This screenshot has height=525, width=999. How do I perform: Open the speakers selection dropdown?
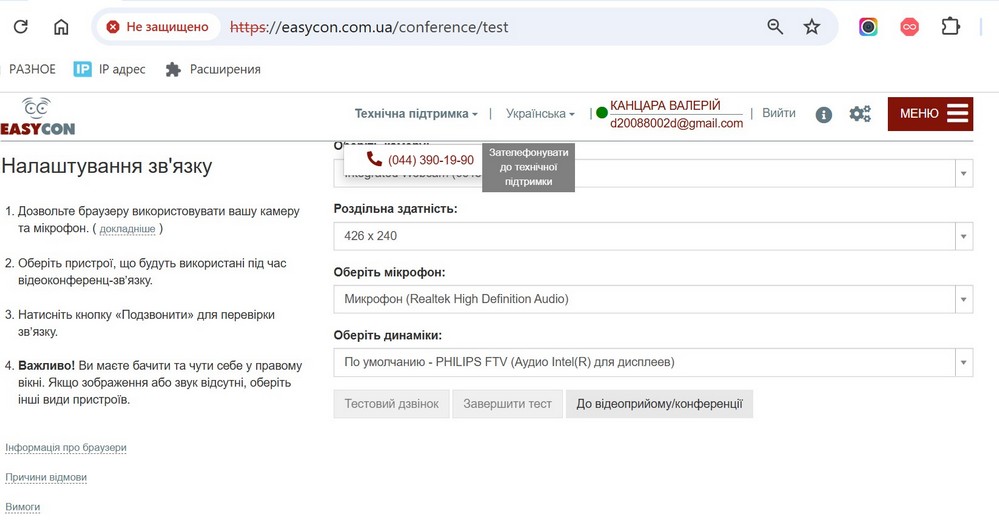(x=652, y=362)
